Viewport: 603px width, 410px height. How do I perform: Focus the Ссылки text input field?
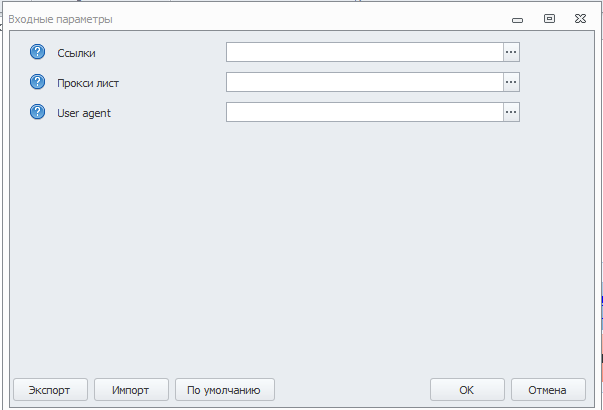[x=365, y=52]
